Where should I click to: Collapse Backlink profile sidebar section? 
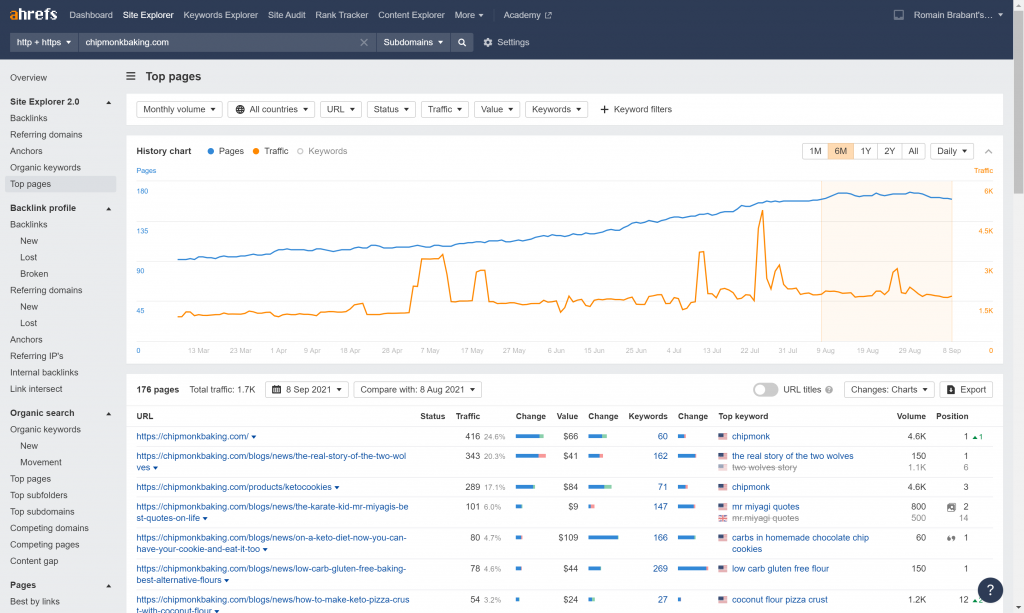108,209
